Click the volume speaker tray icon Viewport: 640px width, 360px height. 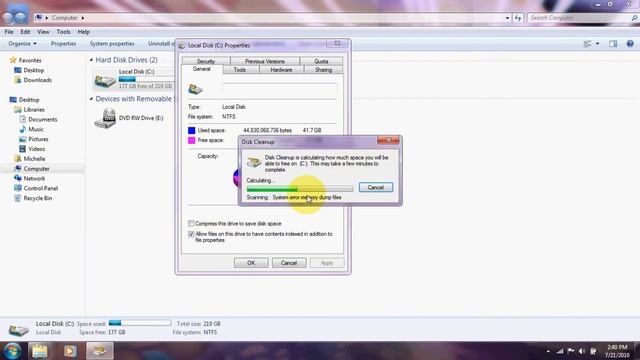582,351
